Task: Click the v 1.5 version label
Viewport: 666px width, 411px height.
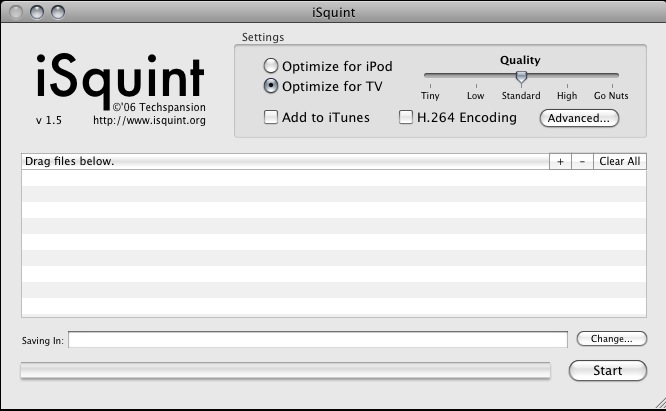Action: coord(49,121)
